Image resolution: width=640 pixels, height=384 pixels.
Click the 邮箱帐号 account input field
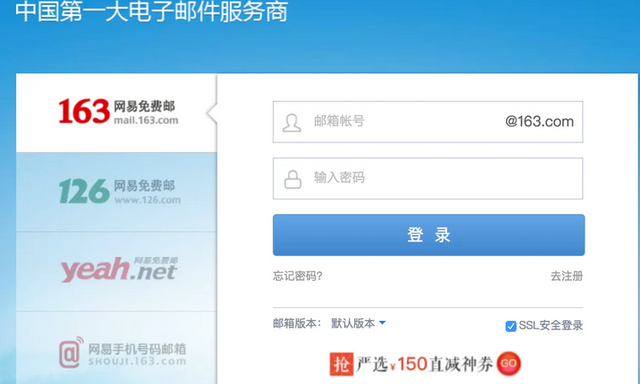pos(428,122)
